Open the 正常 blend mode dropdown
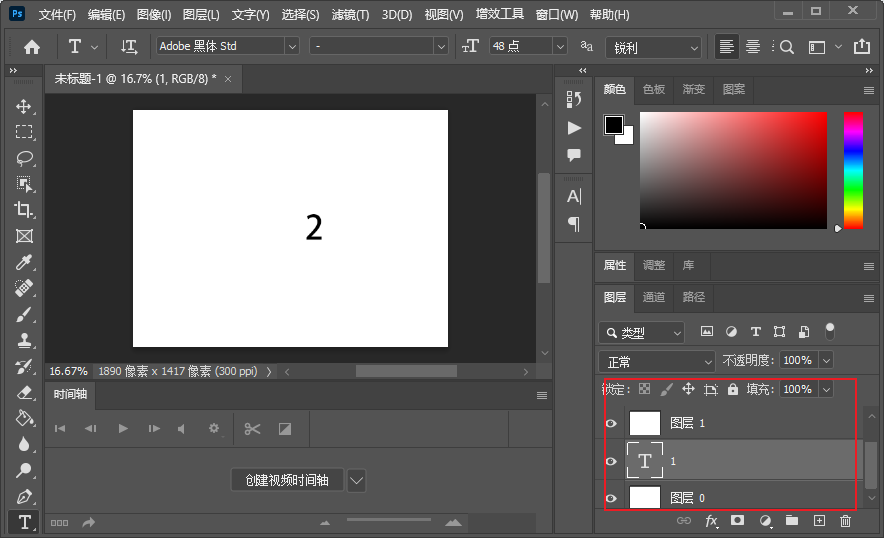The width and height of the screenshot is (884, 538). [656, 361]
